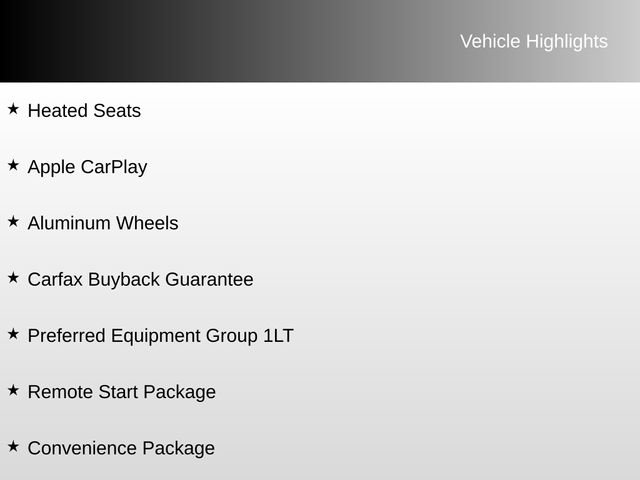This screenshot has width=640, height=480.
Task: Select the Aluminum Wheels text
Action: (103, 223)
